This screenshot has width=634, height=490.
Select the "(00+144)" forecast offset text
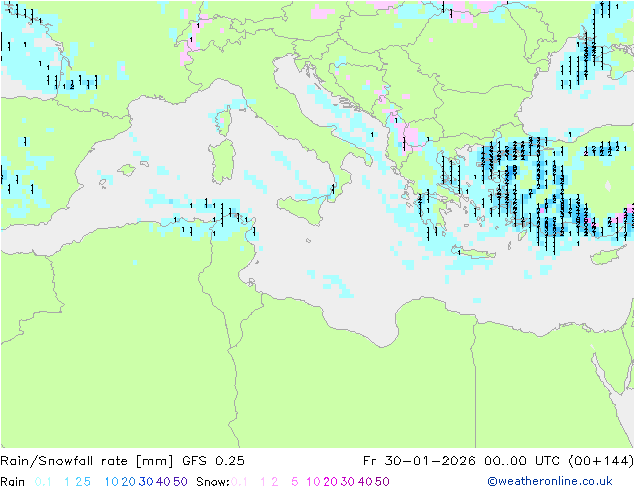600,461
